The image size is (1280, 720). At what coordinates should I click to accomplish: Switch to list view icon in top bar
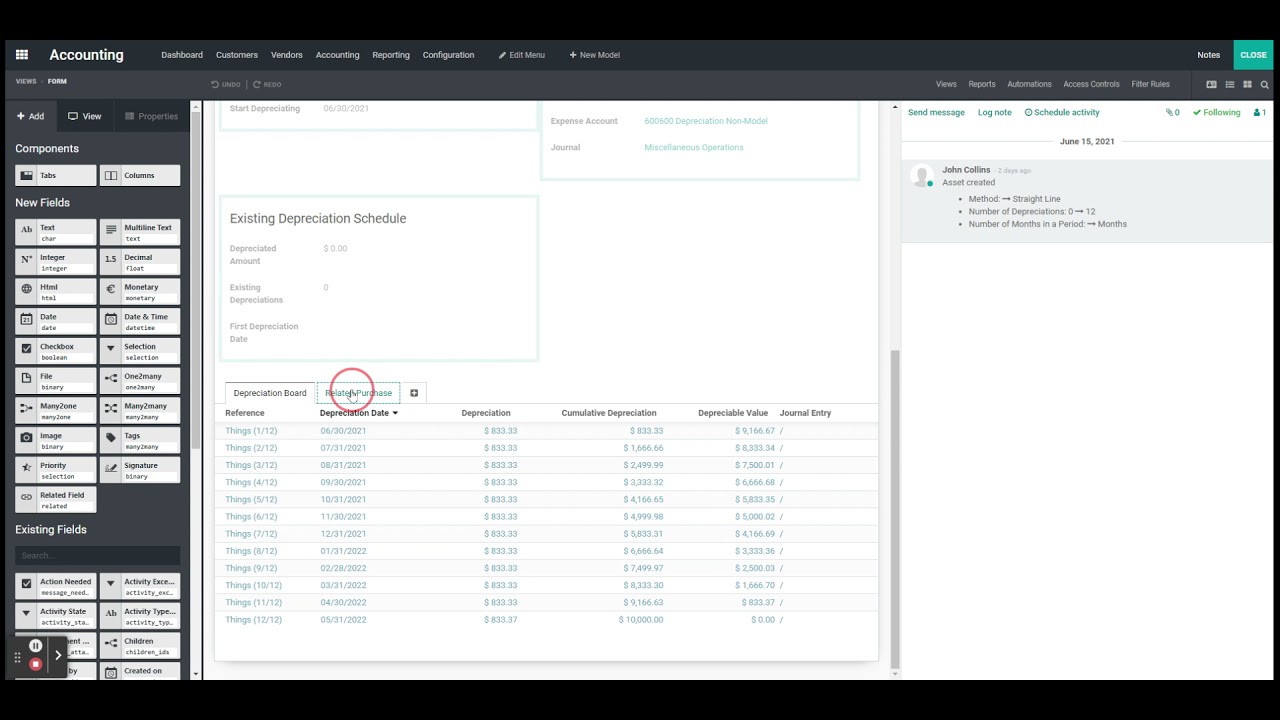(x=1230, y=85)
